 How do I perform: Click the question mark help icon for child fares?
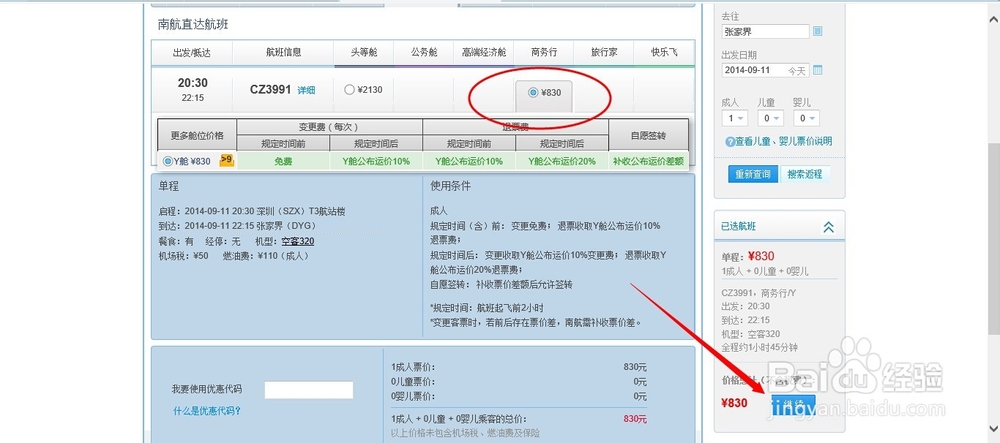[x=730, y=142]
